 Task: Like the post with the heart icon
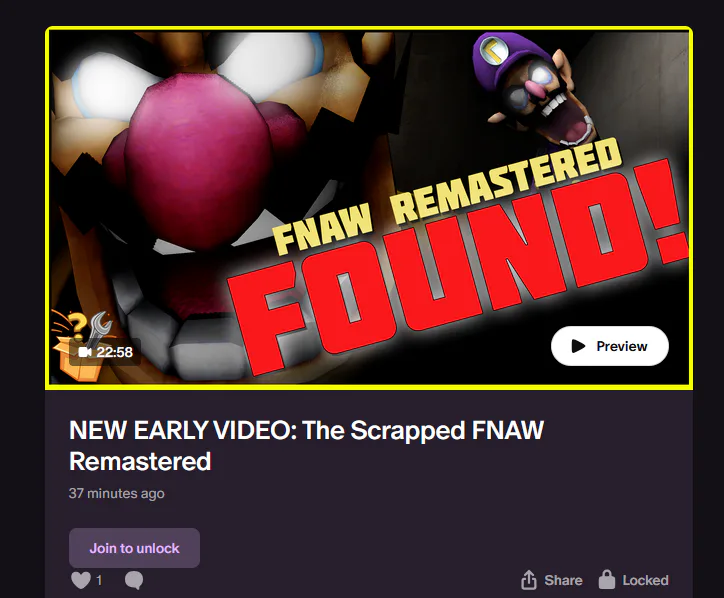[81, 580]
